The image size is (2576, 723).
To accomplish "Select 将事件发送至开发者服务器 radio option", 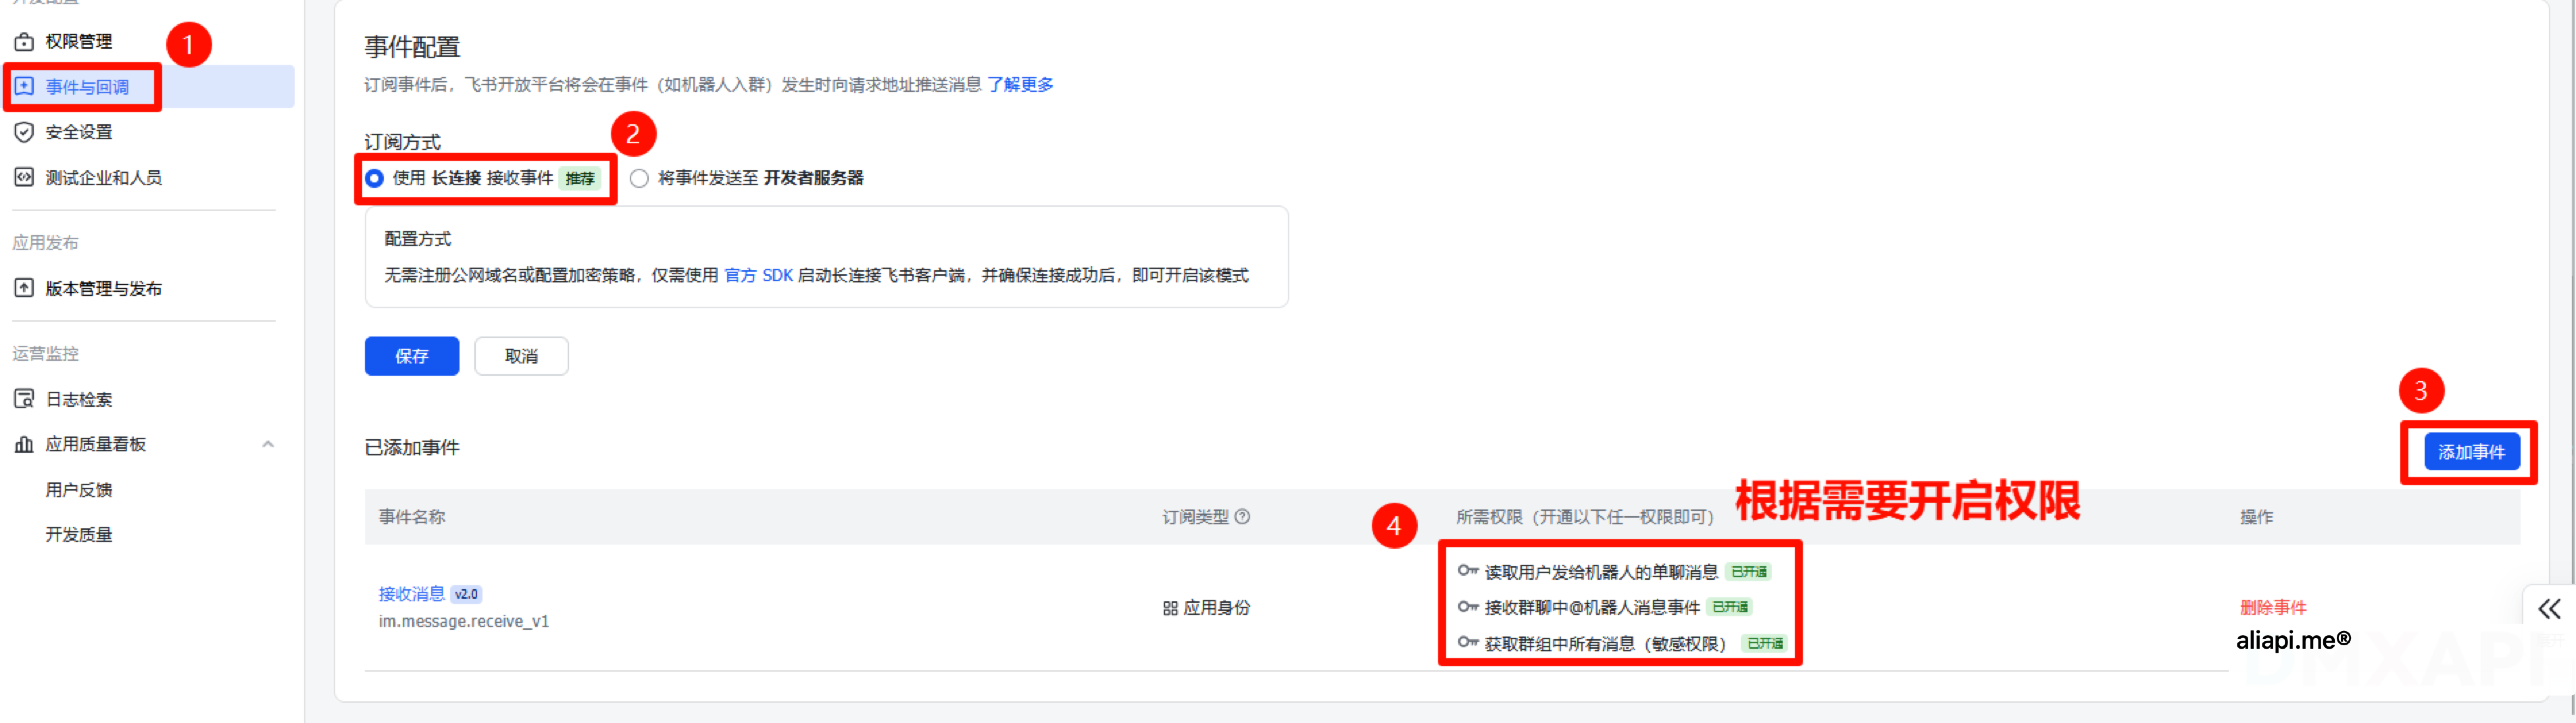I will [x=639, y=178].
